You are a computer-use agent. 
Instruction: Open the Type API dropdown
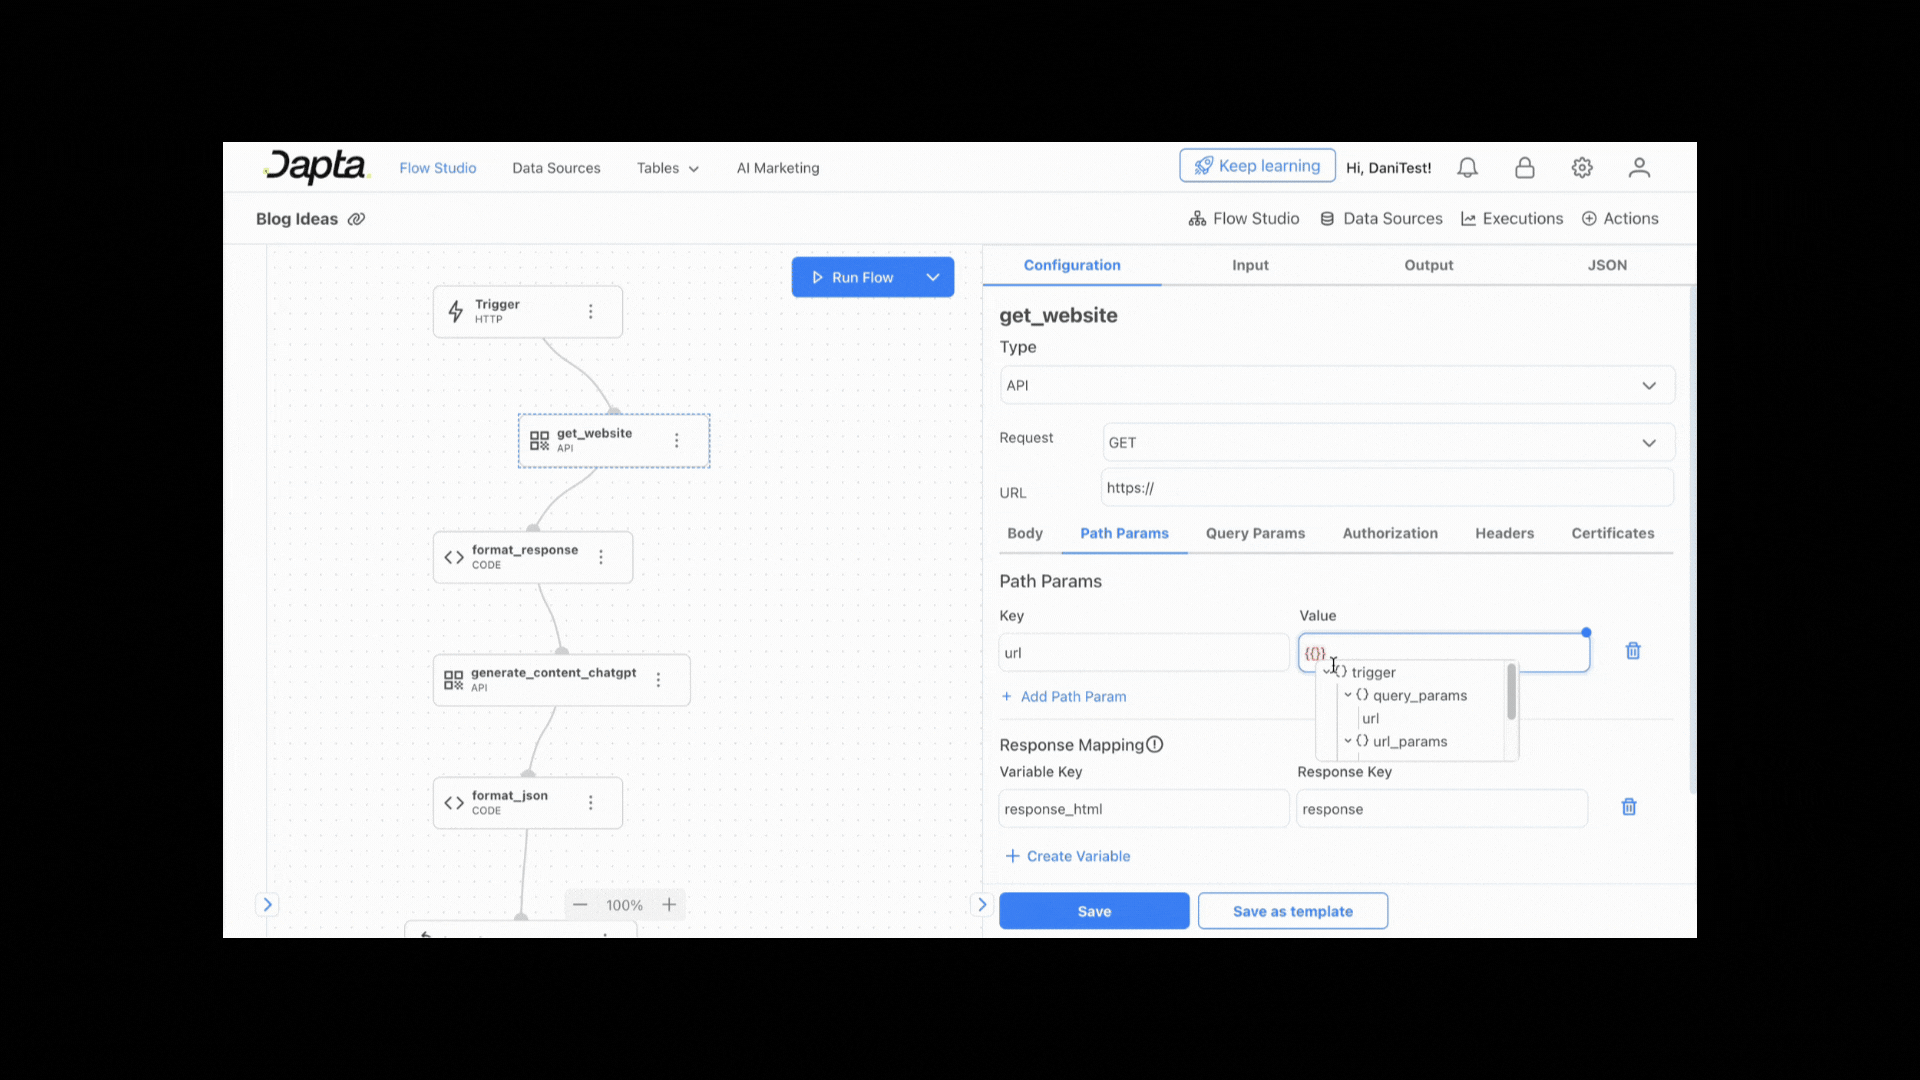(1337, 385)
